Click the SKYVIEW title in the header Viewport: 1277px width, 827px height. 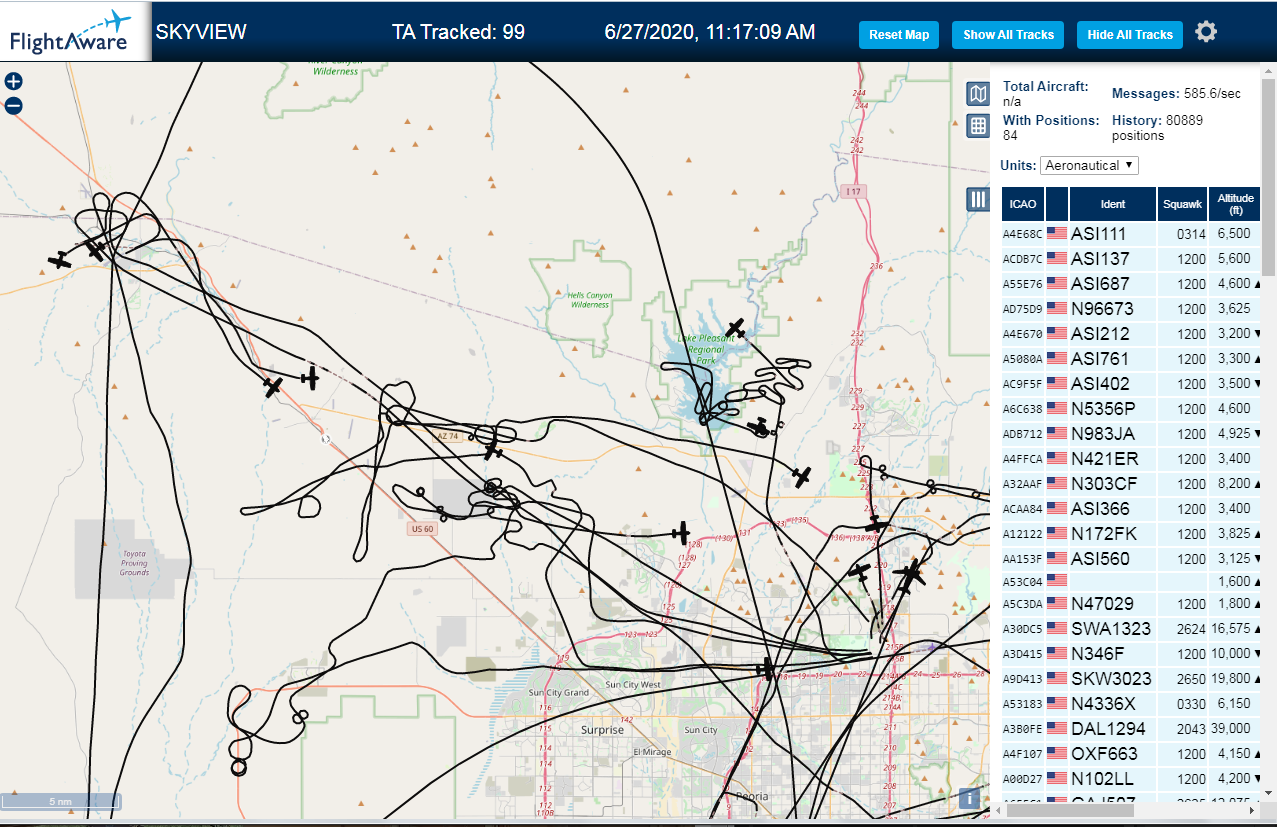pyautogui.click(x=201, y=32)
